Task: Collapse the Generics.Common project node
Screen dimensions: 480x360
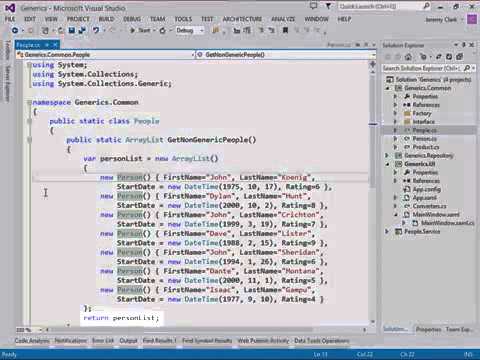Action: (x=388, y=88)
